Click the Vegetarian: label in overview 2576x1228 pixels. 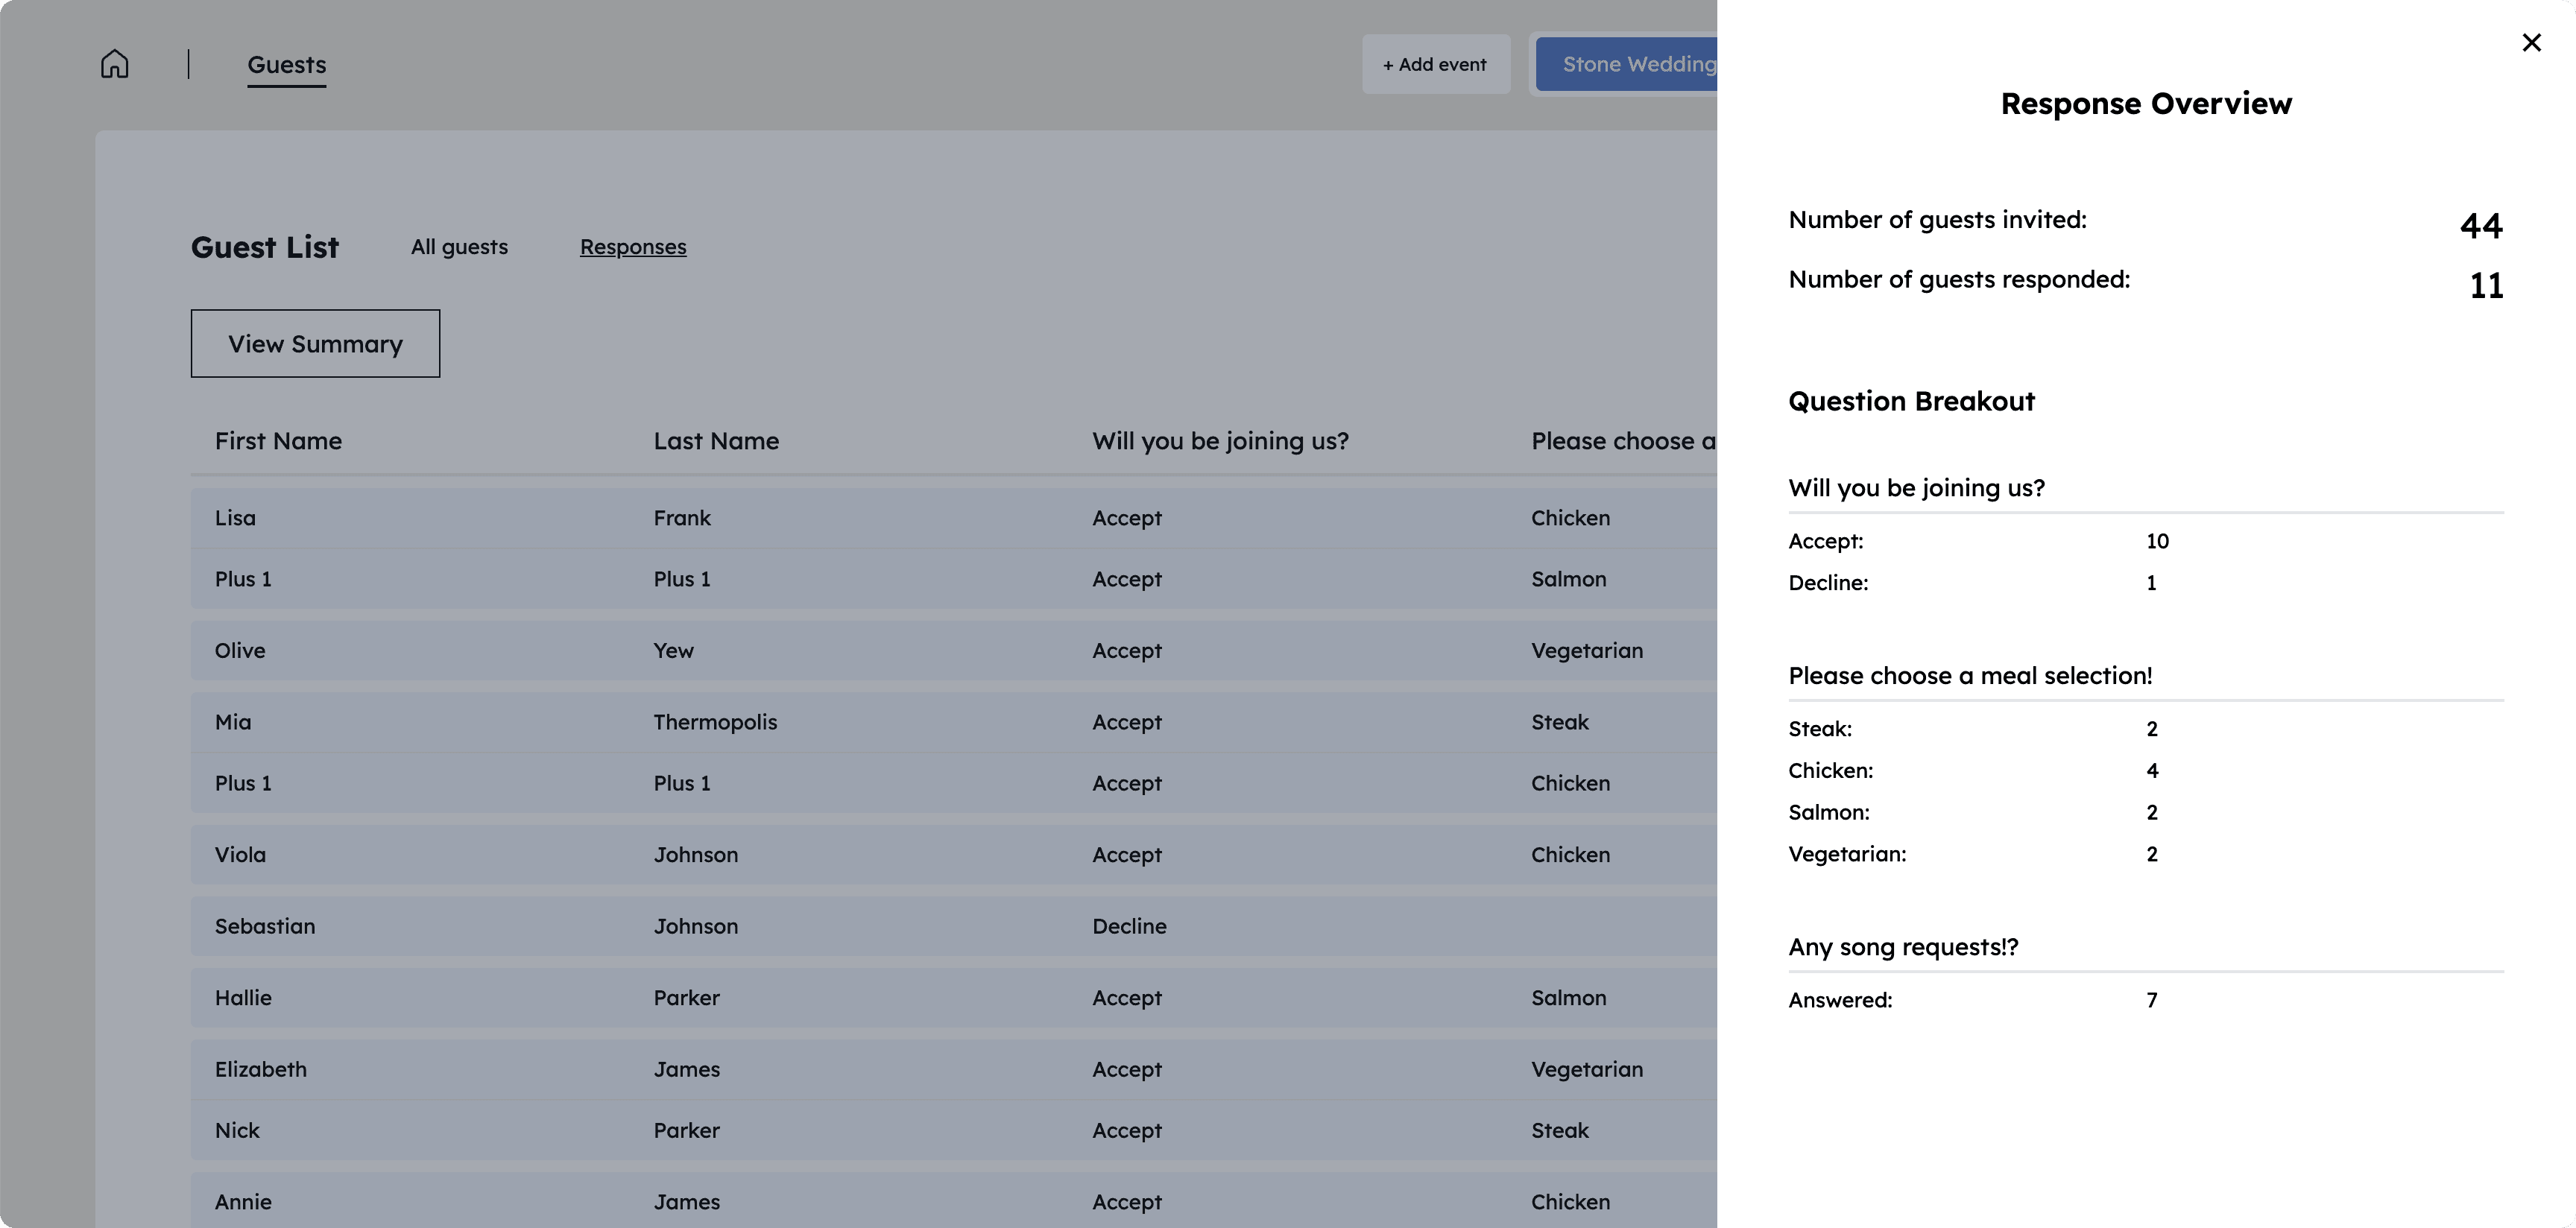coord(1847,854)
